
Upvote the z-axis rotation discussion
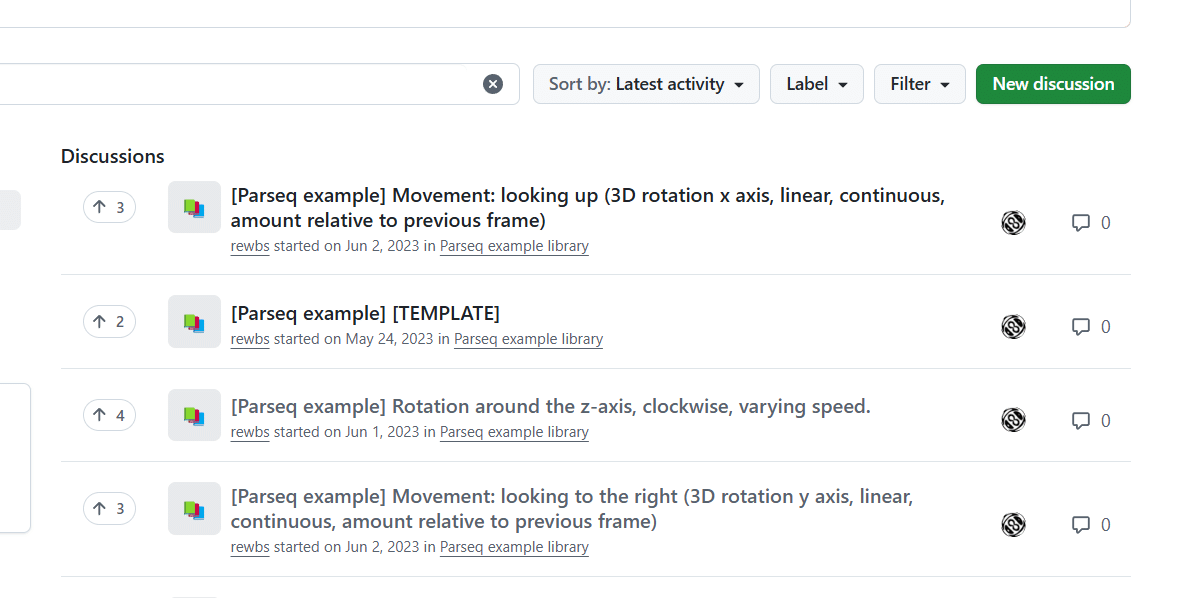pyautogui.click(x=108, y=415)
